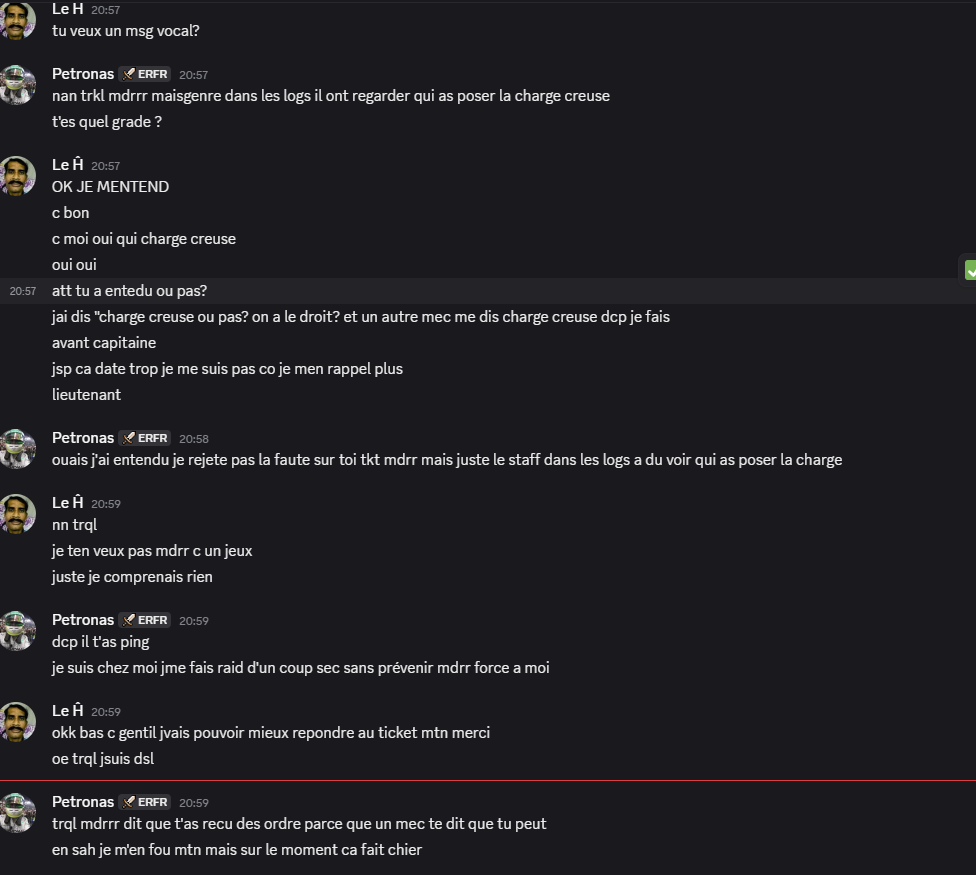Click Petronas username above "nan trkl mdrrr"
The width and height of the screenshot is (976, 875).
tap(83, 74)
